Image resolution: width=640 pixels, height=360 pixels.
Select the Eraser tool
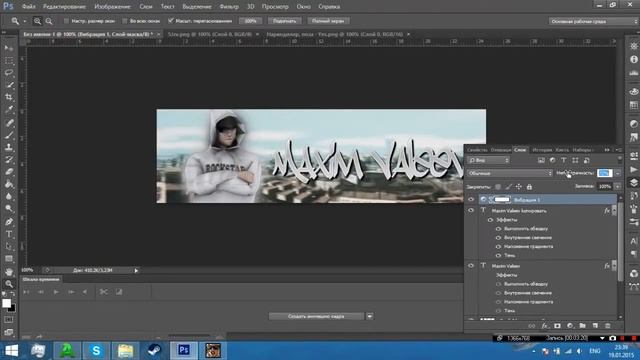[x=9, y=171]
